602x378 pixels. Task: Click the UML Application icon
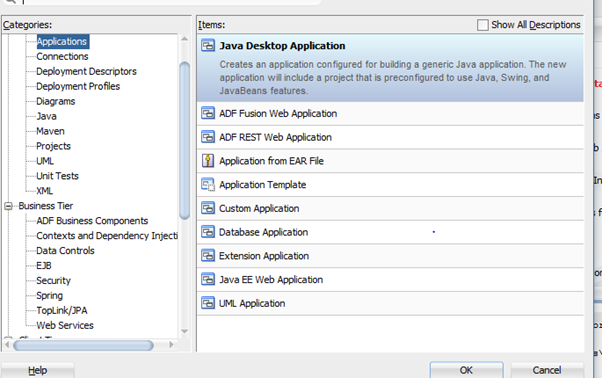pos(208,303)
